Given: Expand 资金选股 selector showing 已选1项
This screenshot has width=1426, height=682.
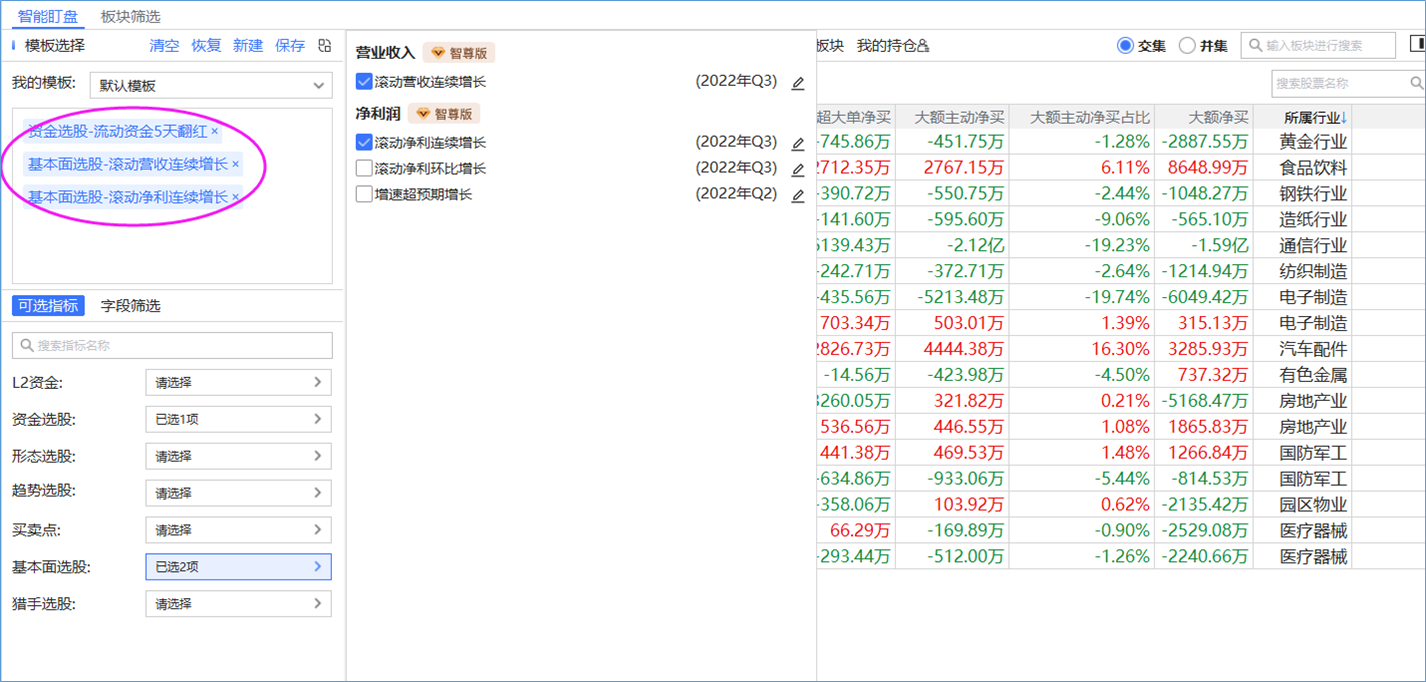Looking at the screenshot, I should pos(238,419).
